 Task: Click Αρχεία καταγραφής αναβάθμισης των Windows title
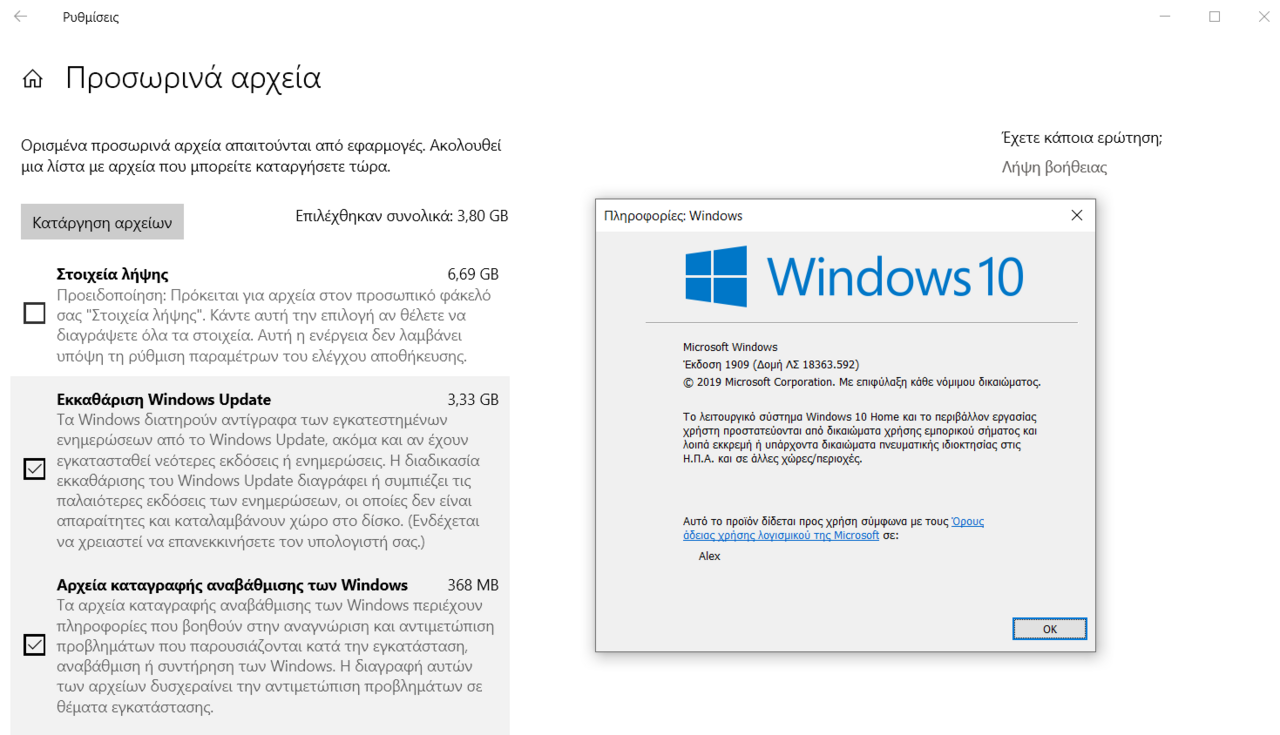pyautogui.click(x=232, y=585)
